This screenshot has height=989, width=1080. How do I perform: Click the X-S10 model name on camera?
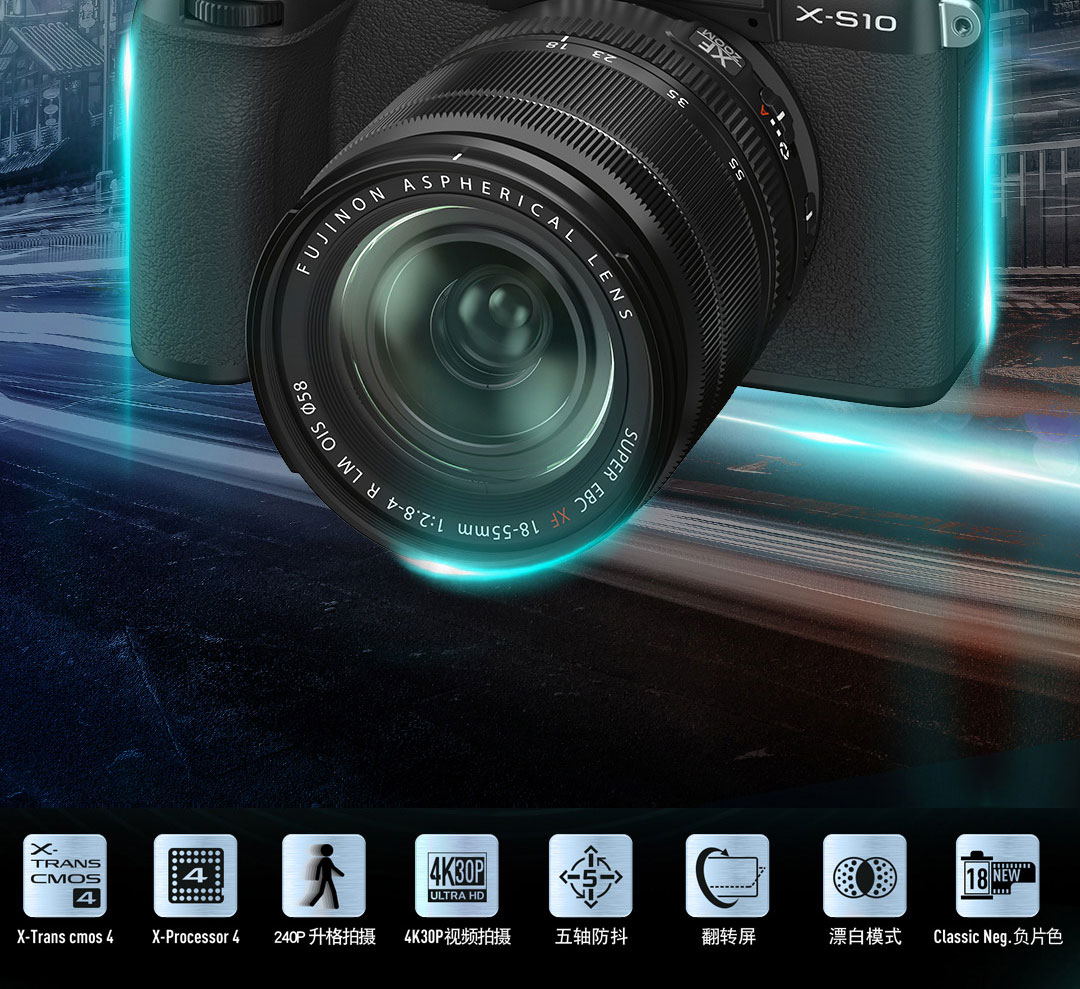click(846, 19)
